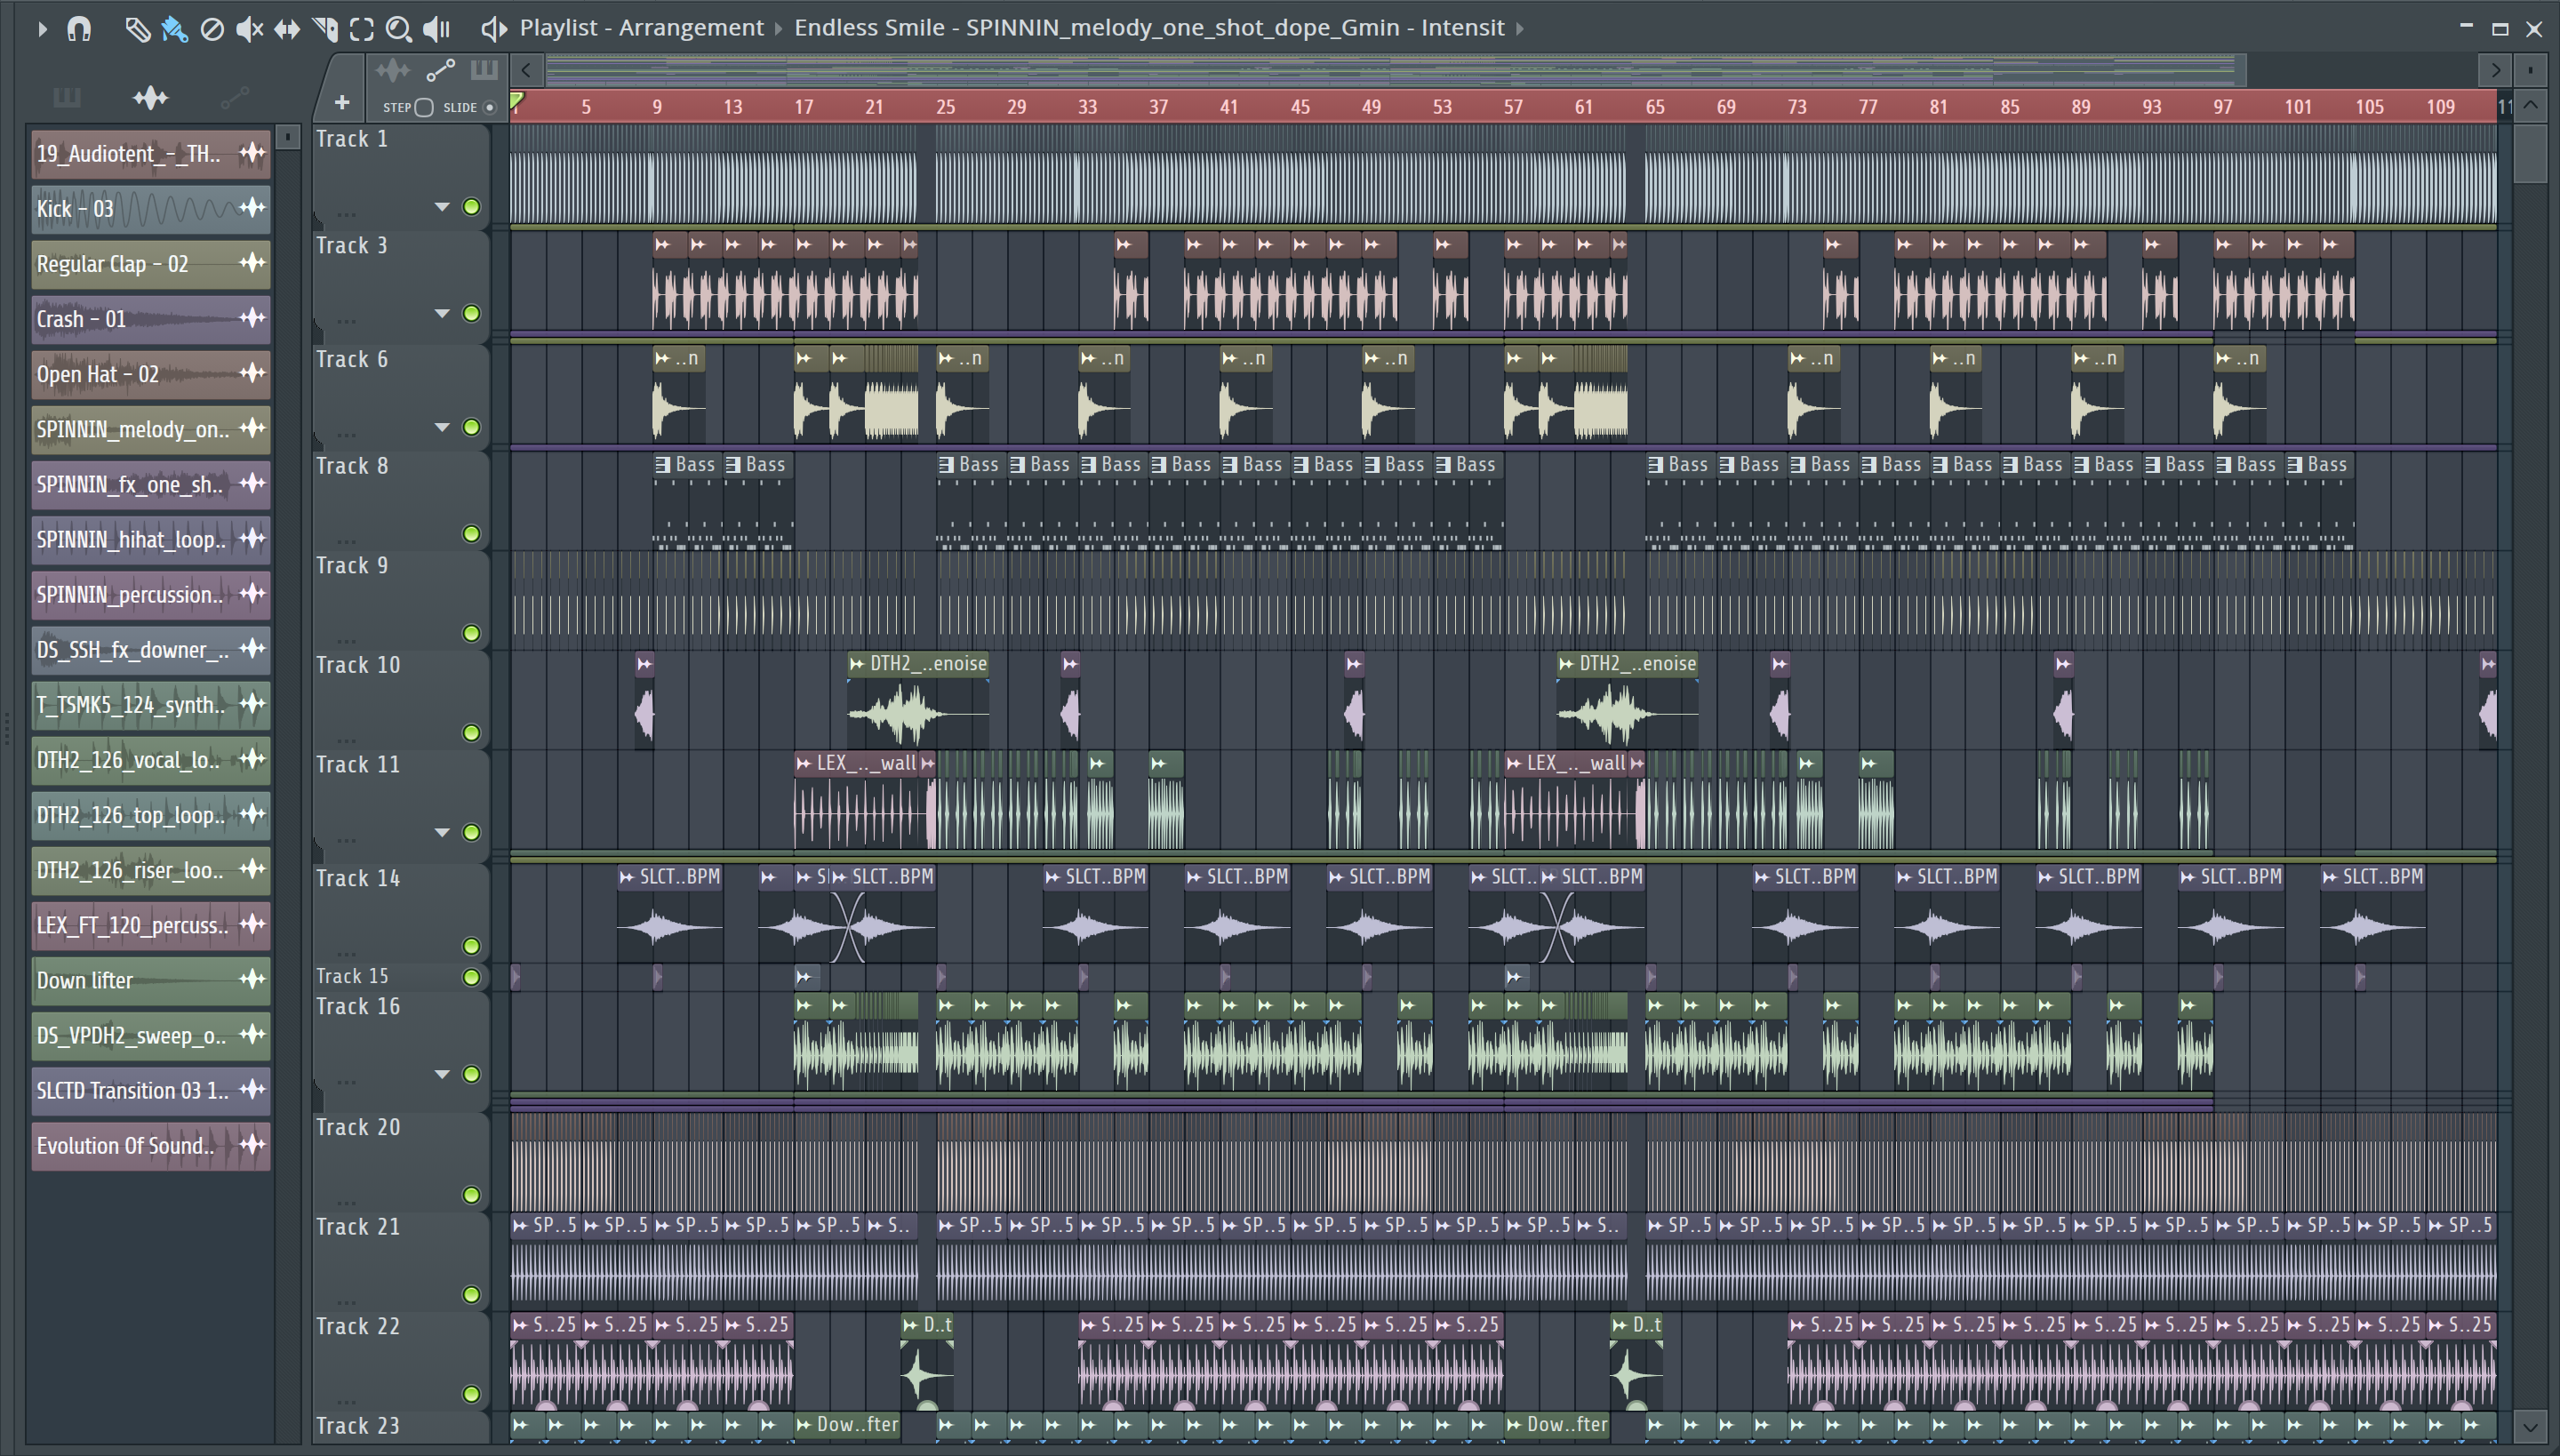Click waveform icon of Regular Clap - 02
The image size is (2560, 1456).
(x=252, y=263)
